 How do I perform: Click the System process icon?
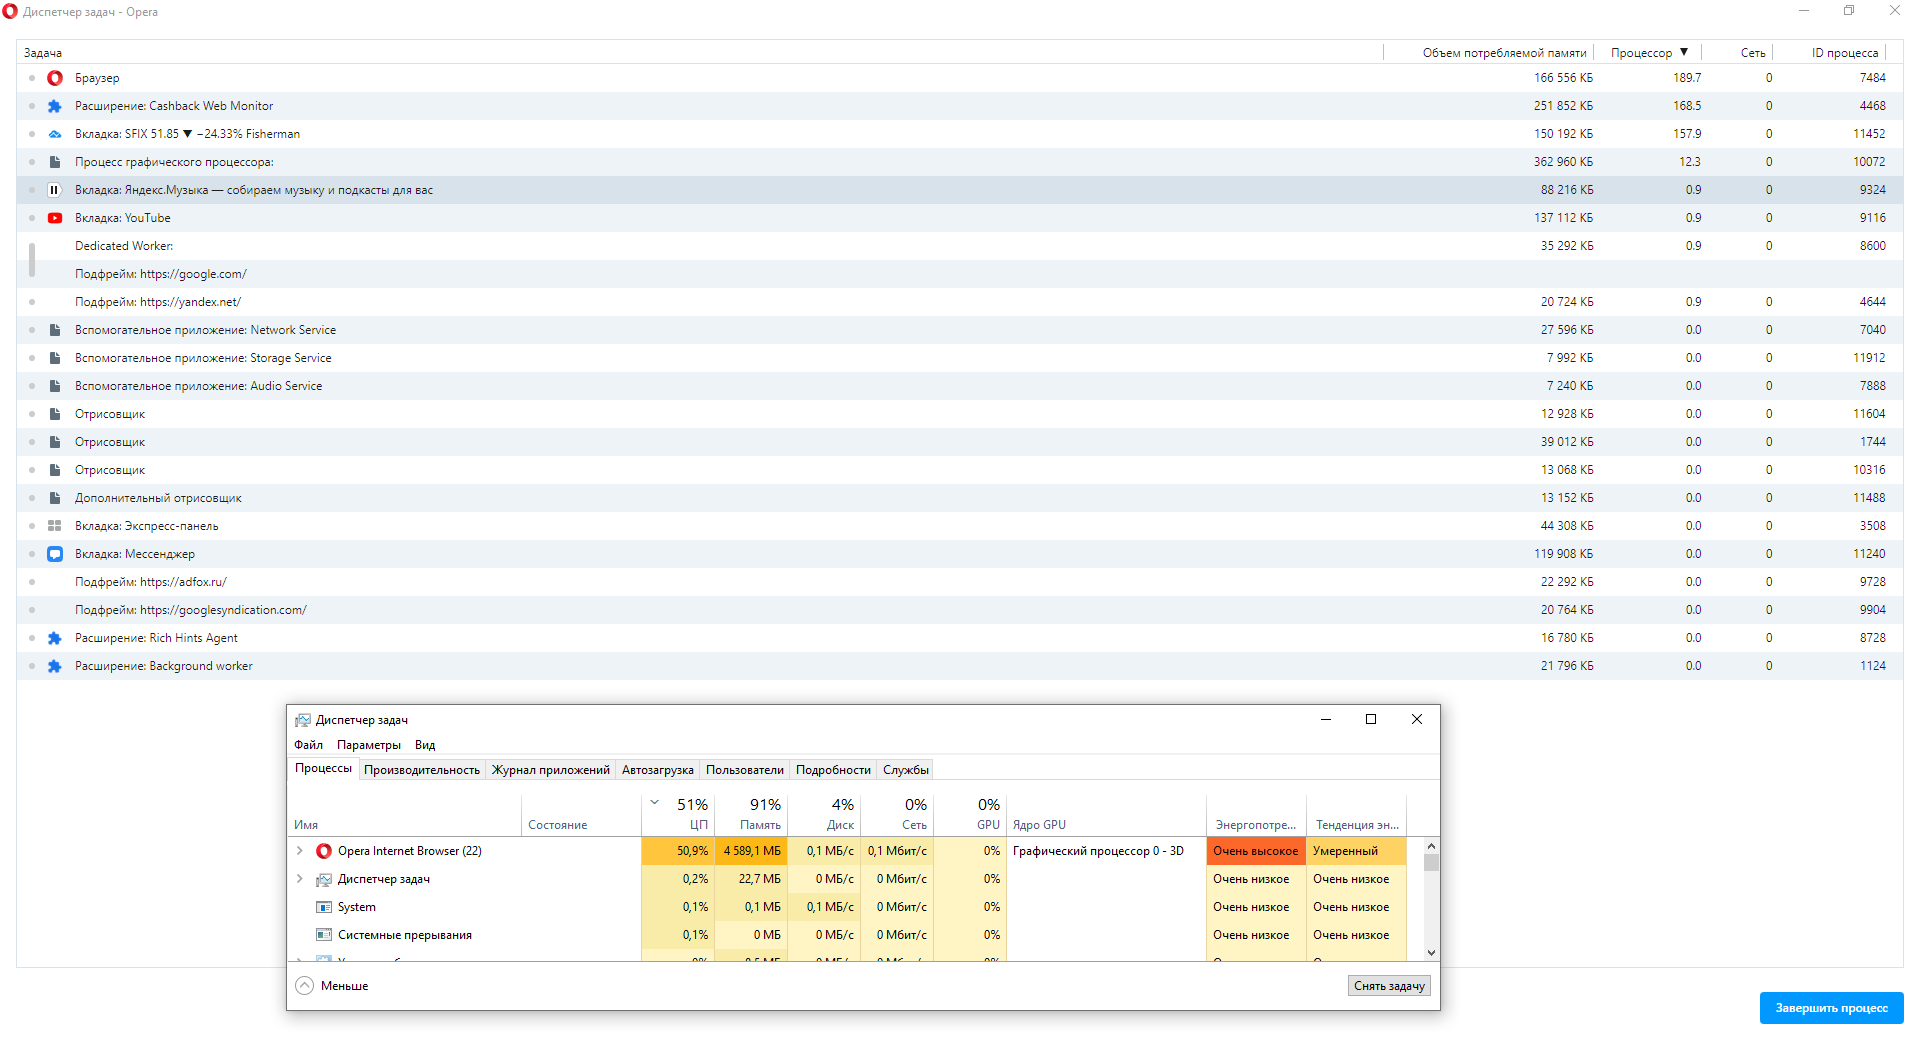pyautogui.click(x=323, y=907)
